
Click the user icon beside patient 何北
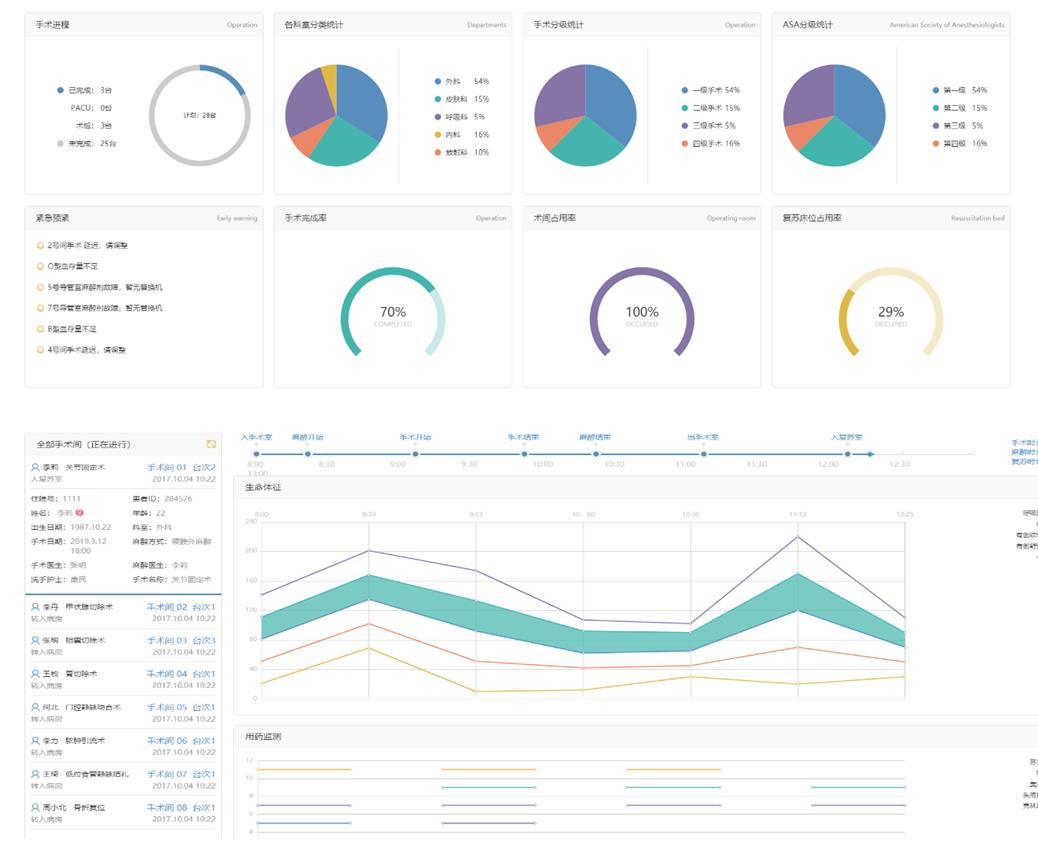36,707
